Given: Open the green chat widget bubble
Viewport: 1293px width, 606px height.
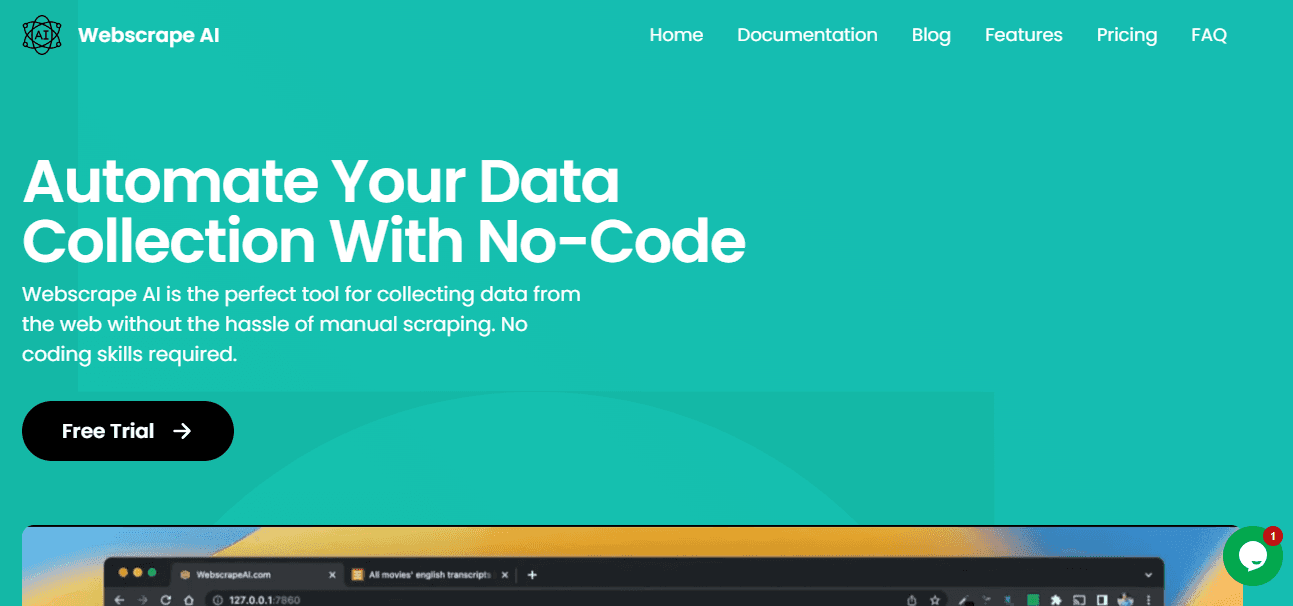Looking at the screenshot, I should [1251, 557].
